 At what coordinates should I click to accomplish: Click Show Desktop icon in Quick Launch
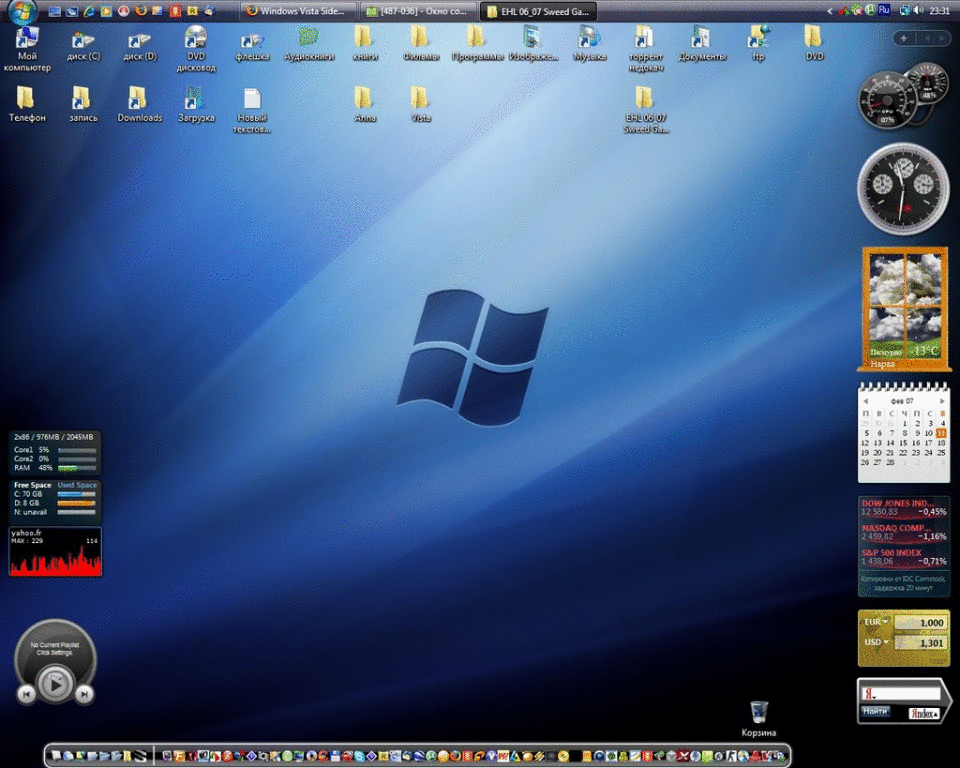[x=54, y=11]
